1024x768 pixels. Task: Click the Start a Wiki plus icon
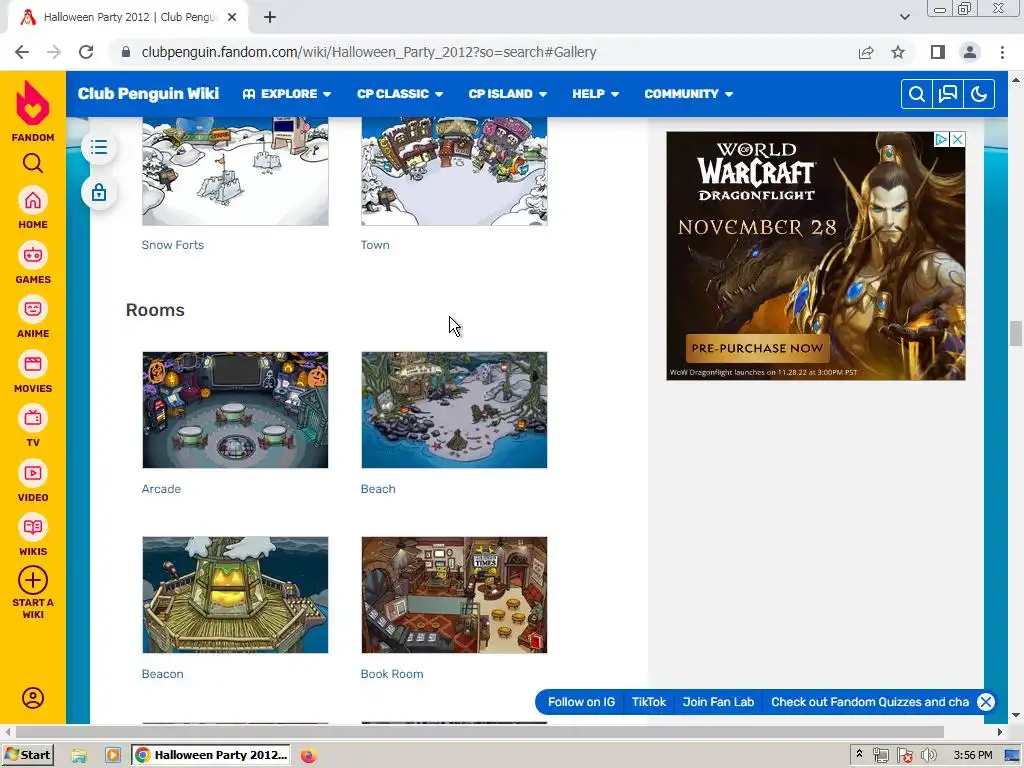(33, 580)
